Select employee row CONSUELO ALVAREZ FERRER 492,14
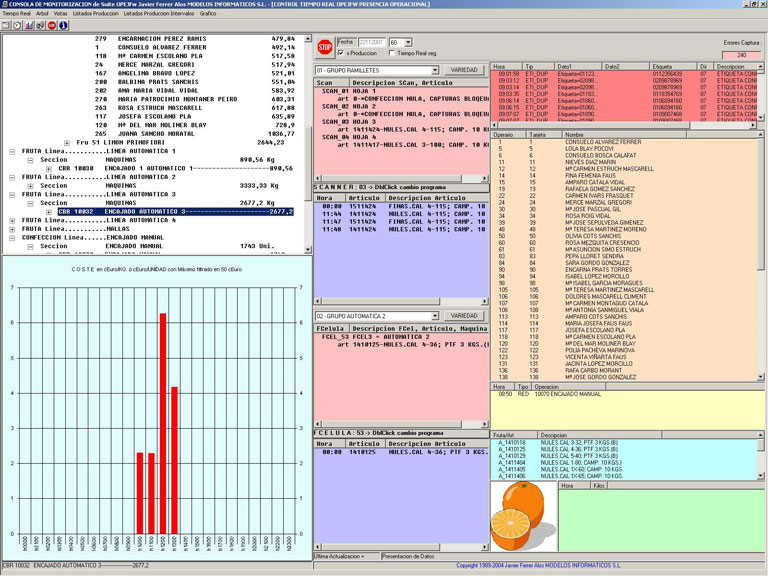This screenshot has width=768, height=576. (x=195, y=48)
